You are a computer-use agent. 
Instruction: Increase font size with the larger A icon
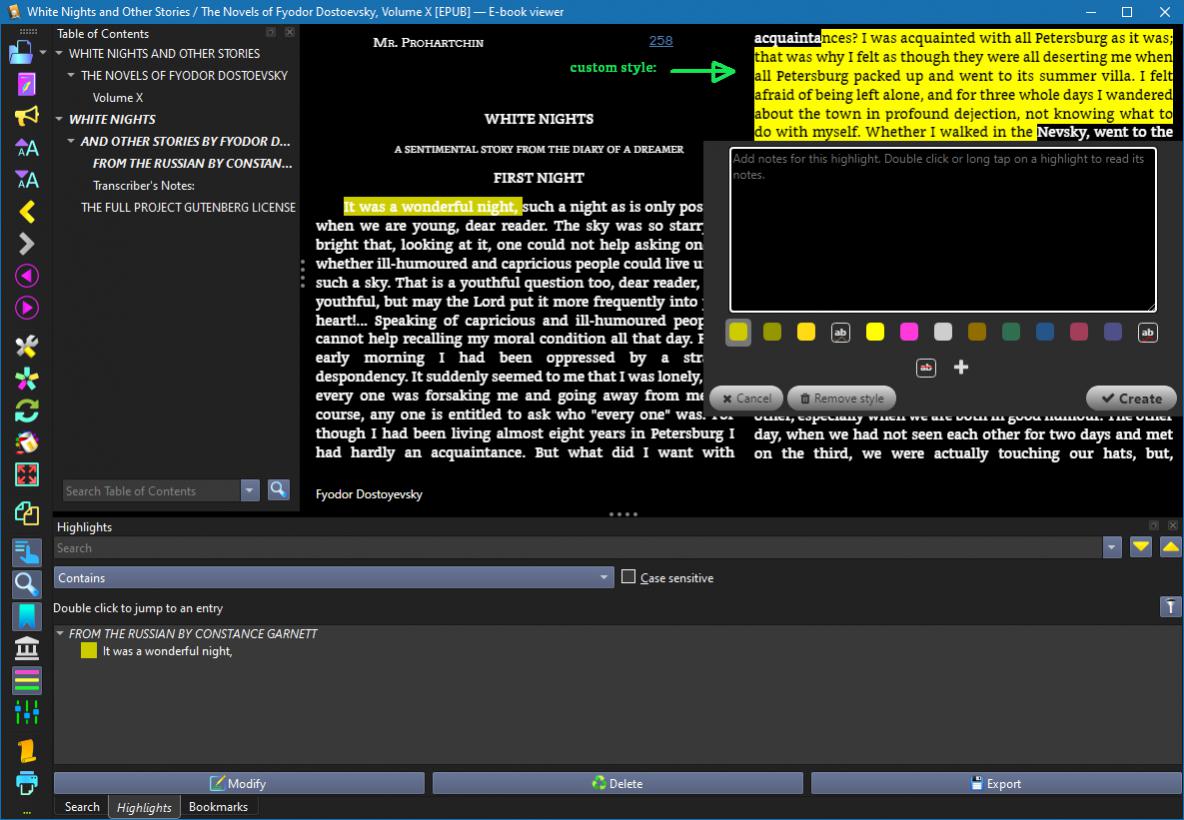click(x=26, y=148)
